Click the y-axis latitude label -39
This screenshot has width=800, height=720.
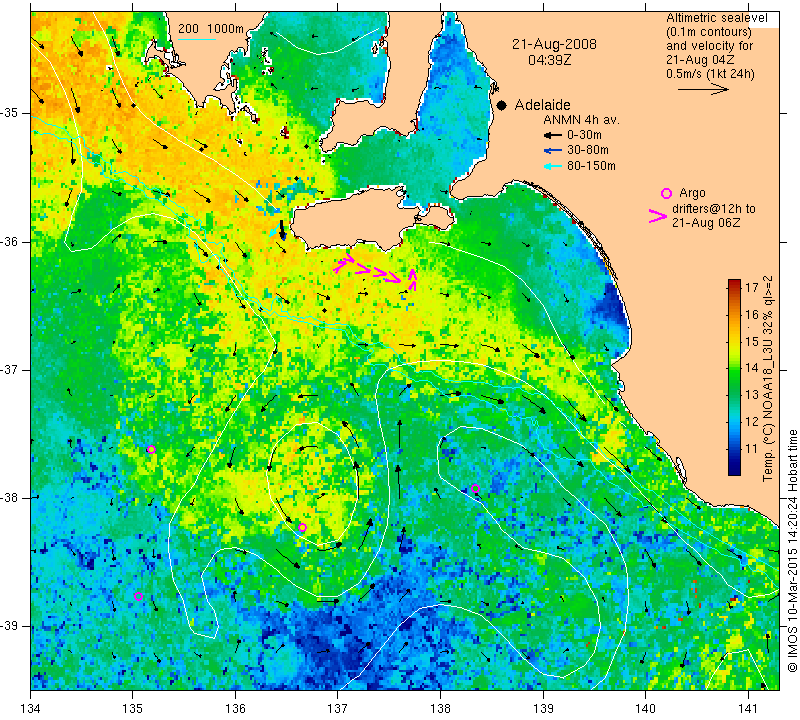tap(10, 626)
